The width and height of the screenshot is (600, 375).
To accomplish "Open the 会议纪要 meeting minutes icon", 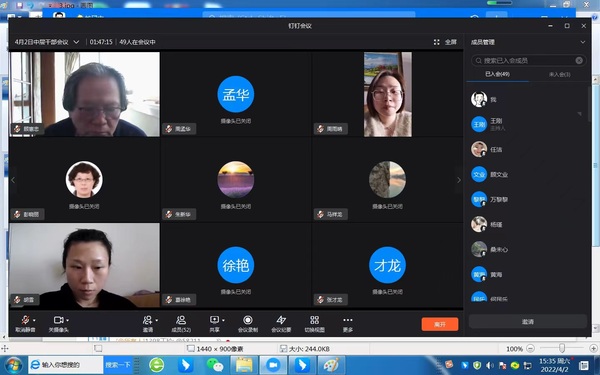I will [x=281, y=320].
